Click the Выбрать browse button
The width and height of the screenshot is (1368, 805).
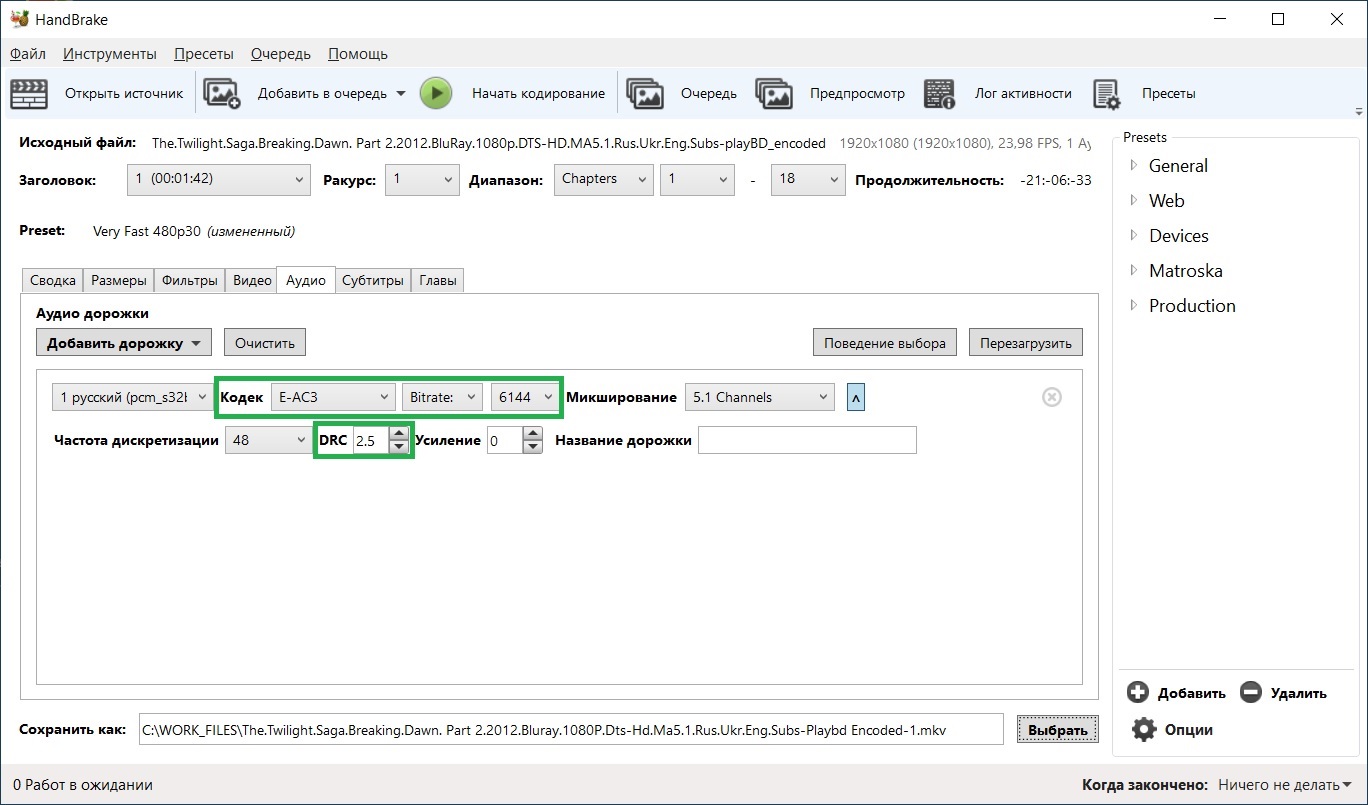[1057, 730]
